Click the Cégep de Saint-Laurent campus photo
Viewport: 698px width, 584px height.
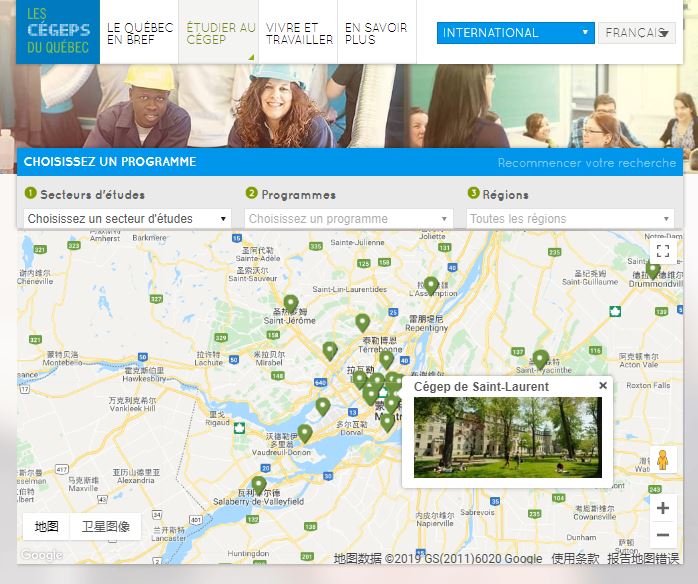click(507, 438)
